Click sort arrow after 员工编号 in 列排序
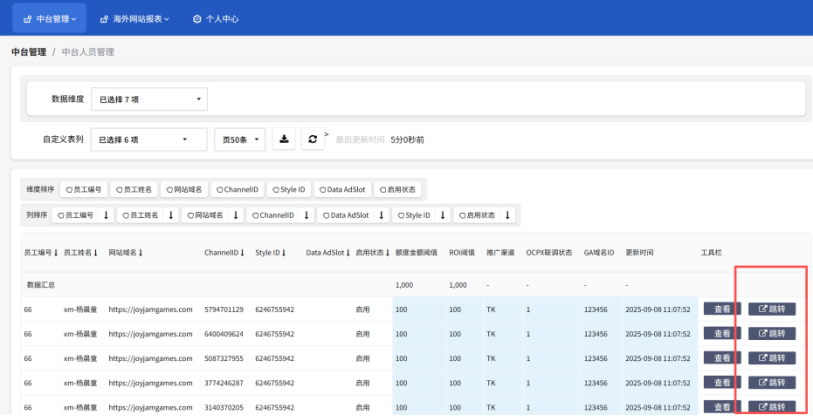The height and width of the screenshot is (416, 813). [106, 215]
